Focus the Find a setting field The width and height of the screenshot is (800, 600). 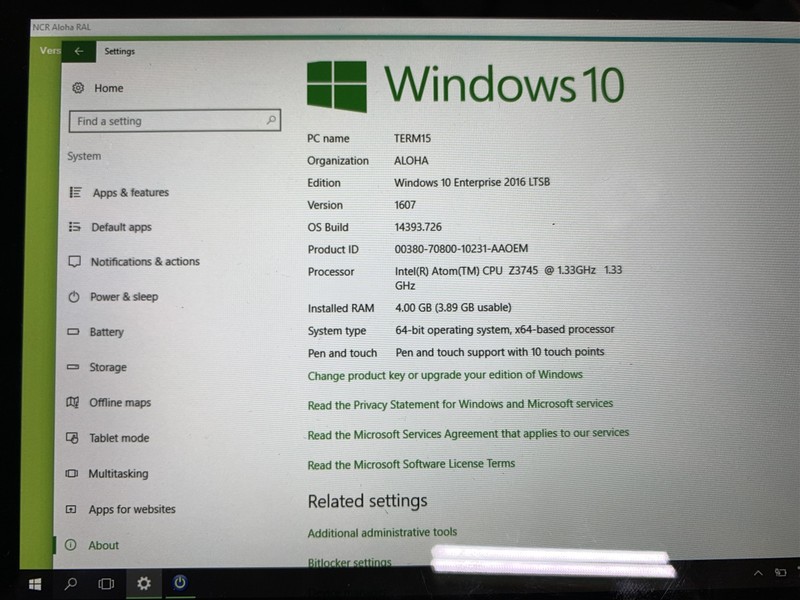[x=174, y=120]
